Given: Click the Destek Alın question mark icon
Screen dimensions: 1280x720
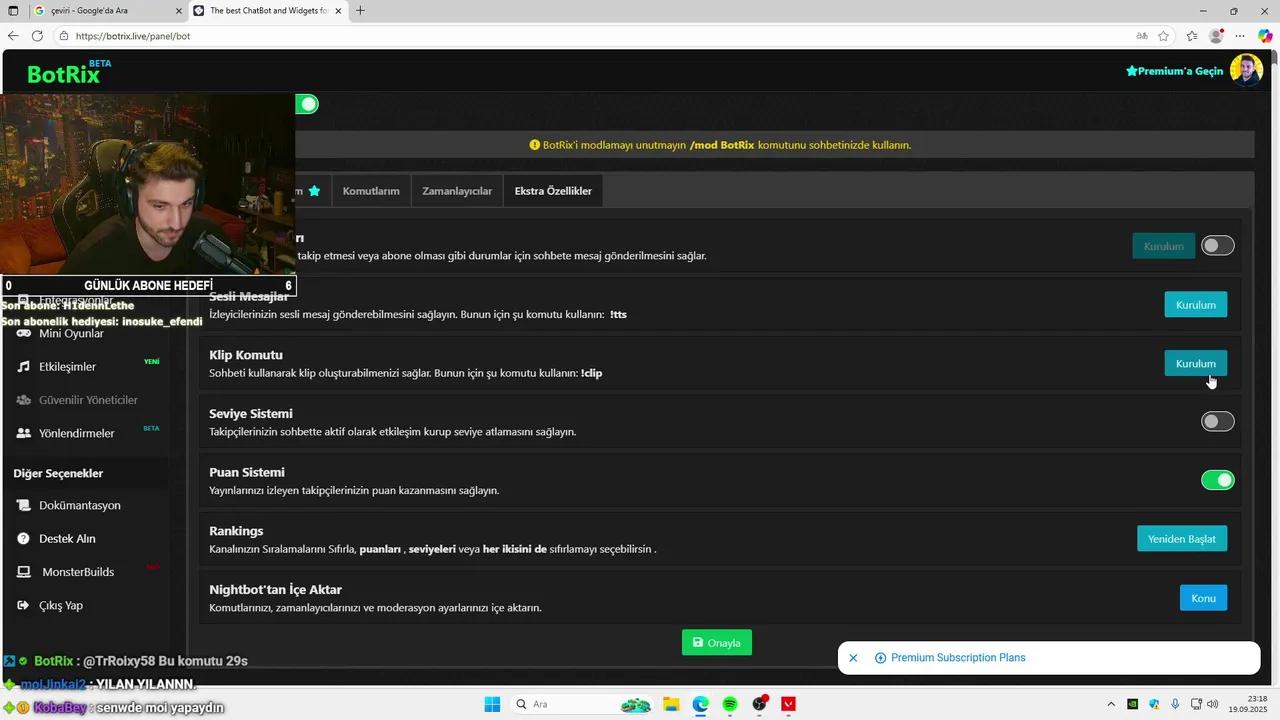Looking at the screenshot, I should click(x=24, y=539).
